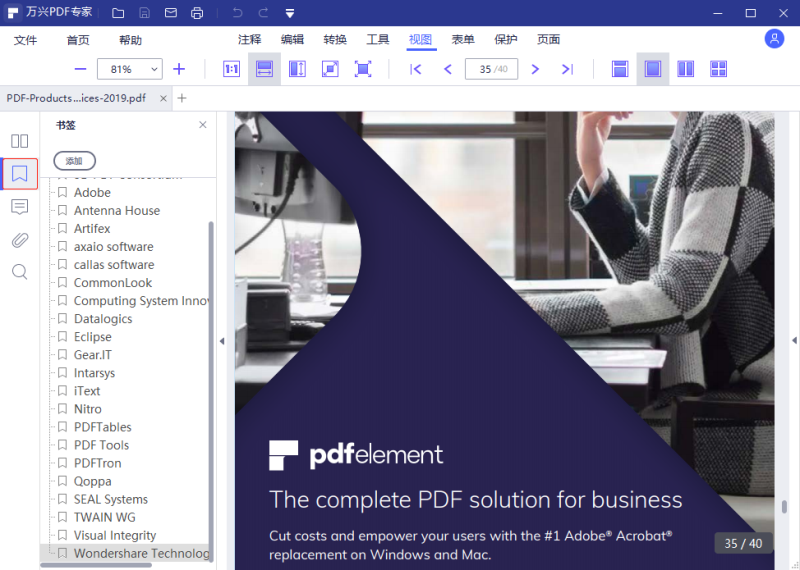Open the 81% zoom level dropdown
The image size is (800, 570).
click(x=130, y=69)
